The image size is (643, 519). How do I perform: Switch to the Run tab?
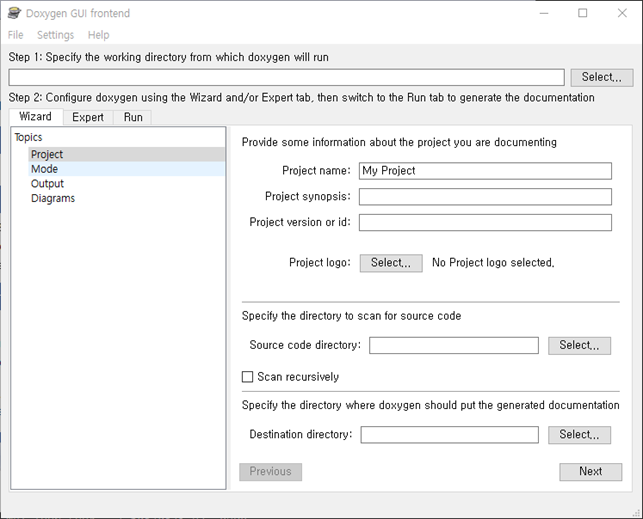click(133, 117)
